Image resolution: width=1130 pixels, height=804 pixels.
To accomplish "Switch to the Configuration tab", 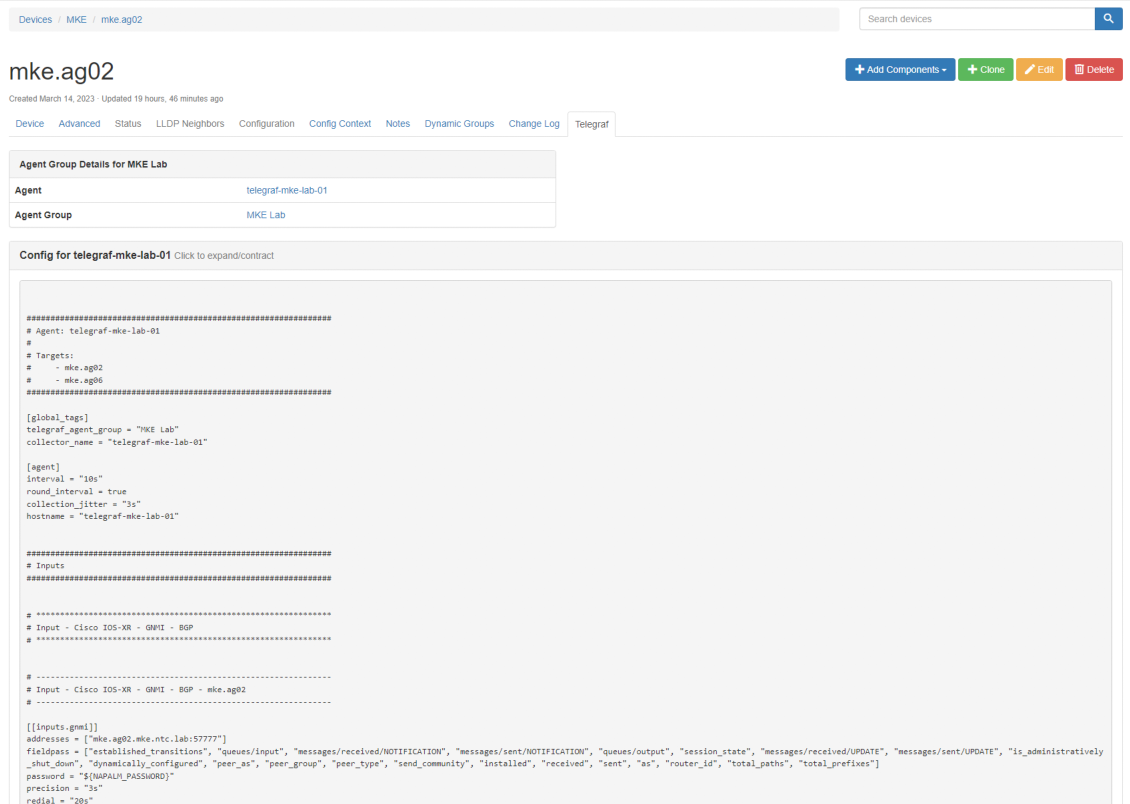I will pyautogui.click(x=266, y=124).
